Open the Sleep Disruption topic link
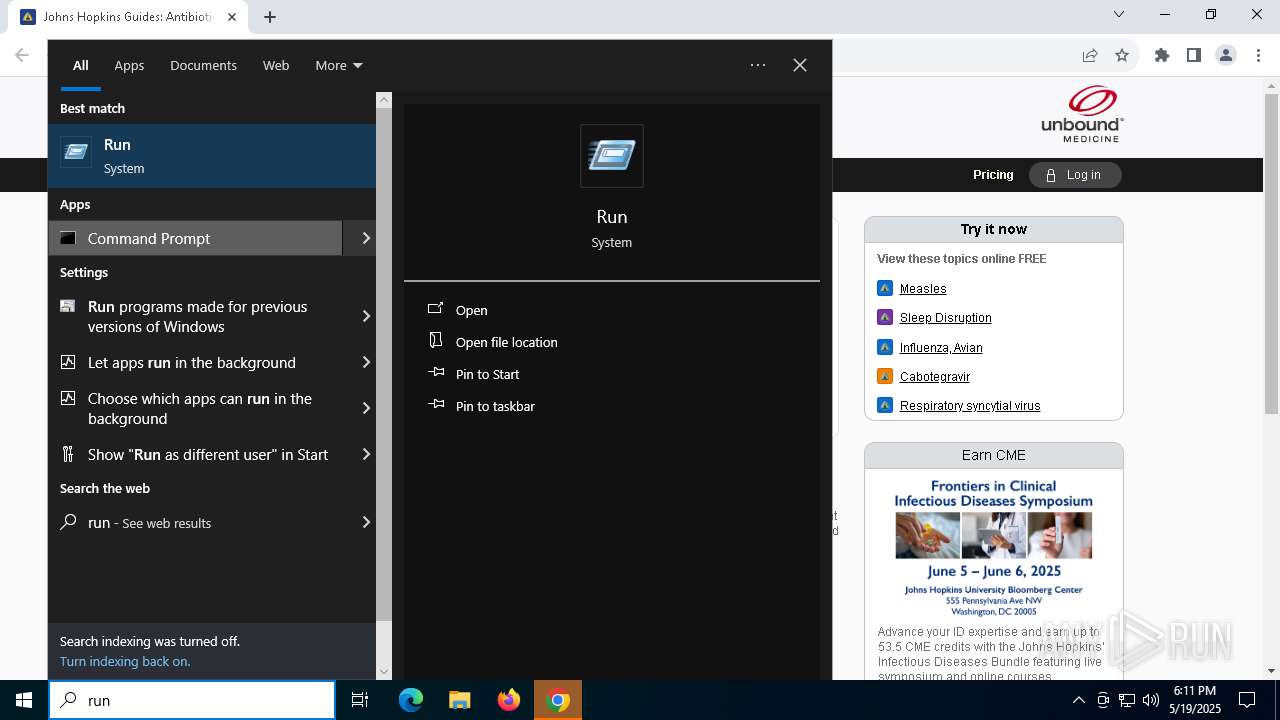Screen dimensions: 1280x720 click(945, 317)
